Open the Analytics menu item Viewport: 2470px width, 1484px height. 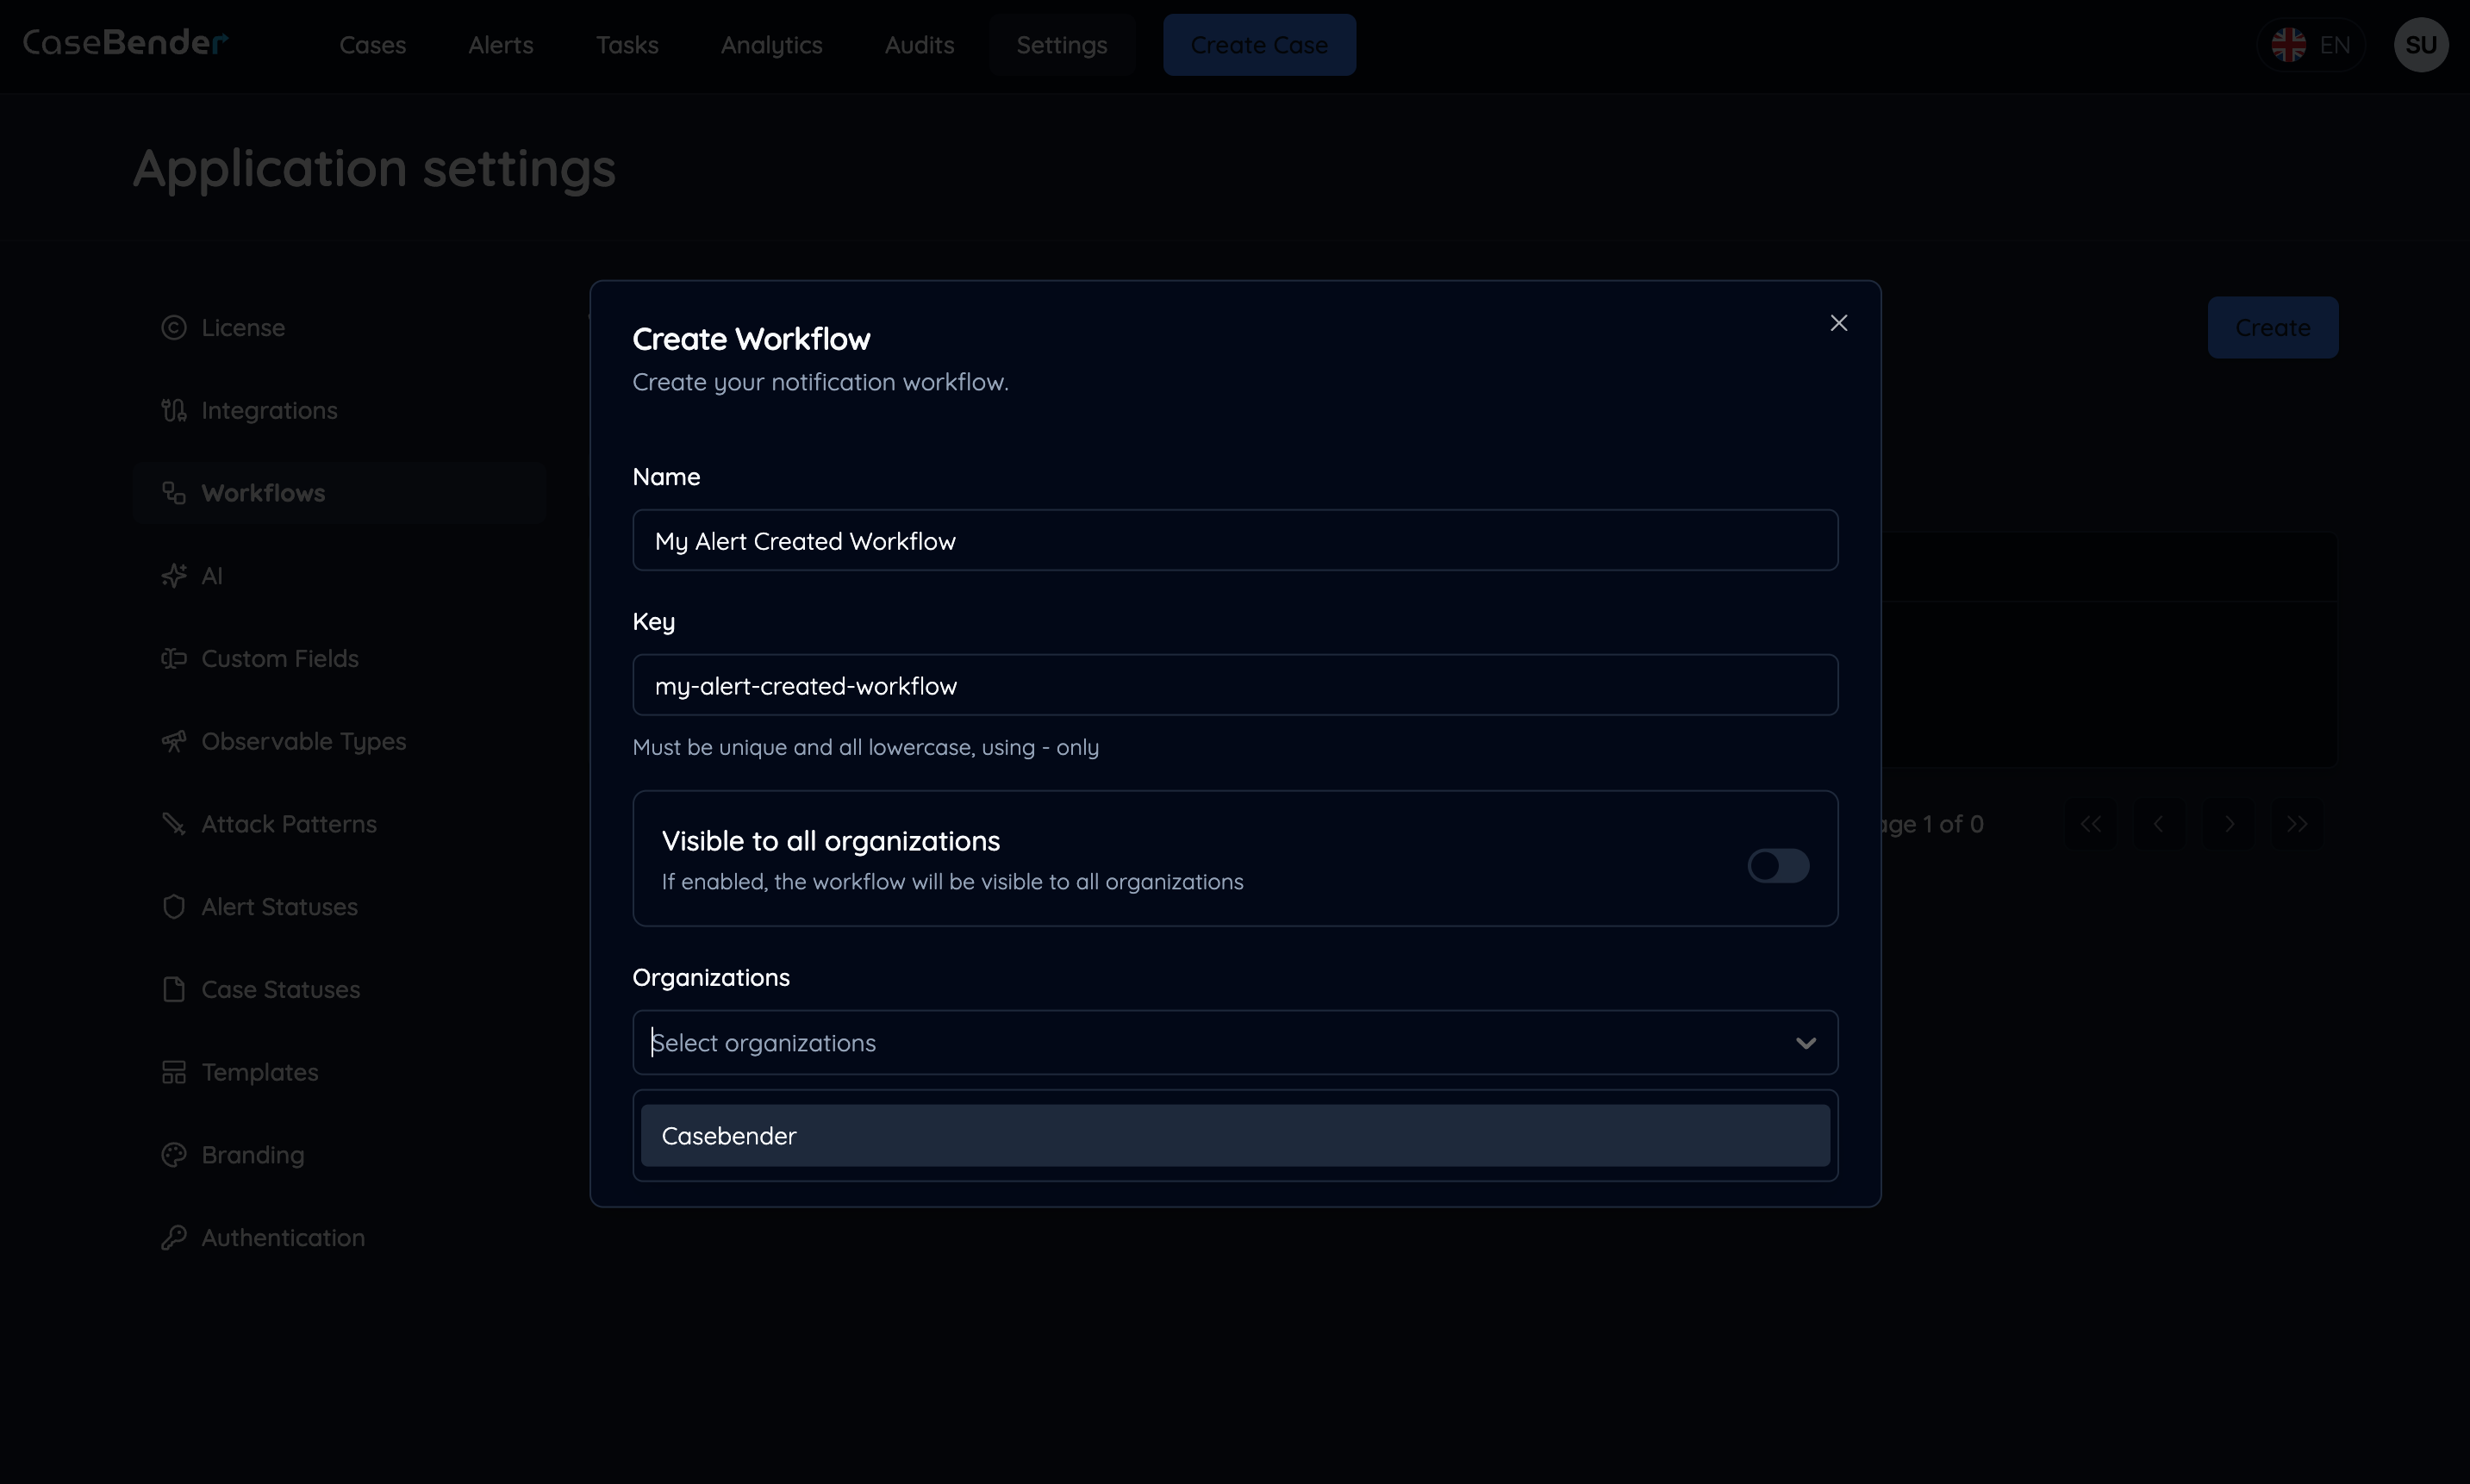[771, 45]
